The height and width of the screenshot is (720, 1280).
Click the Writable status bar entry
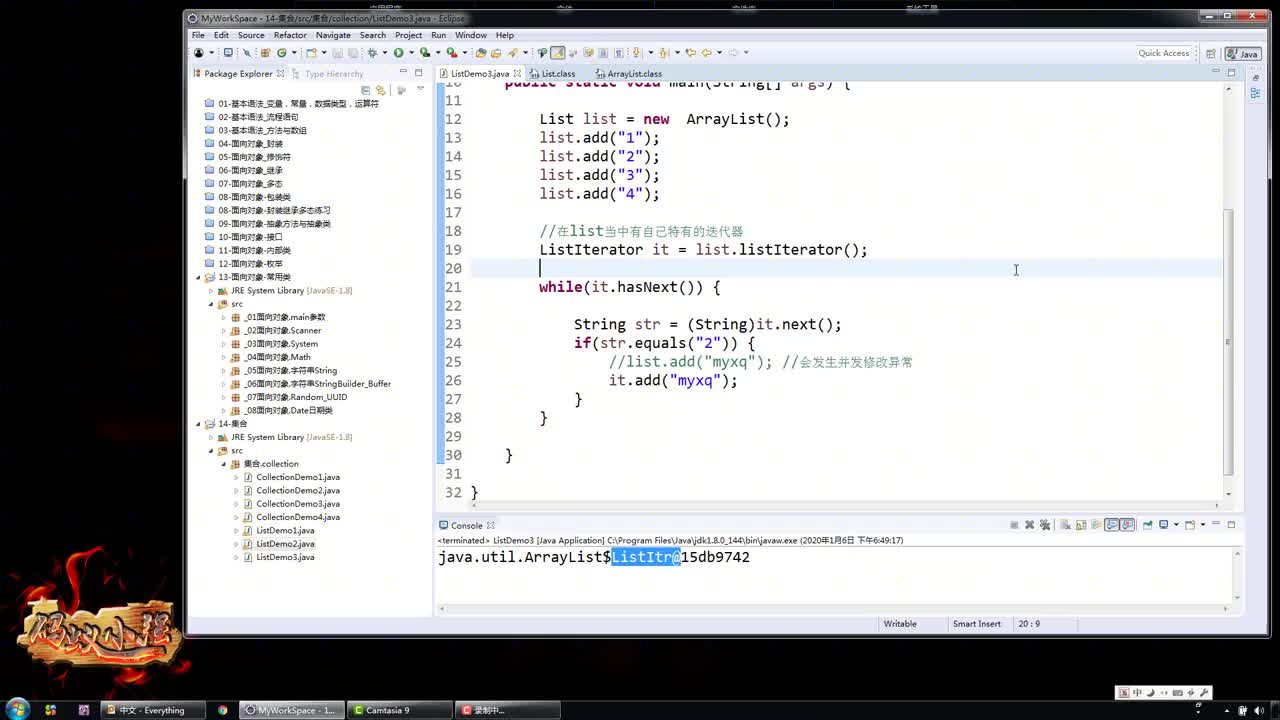pos(900,623)
